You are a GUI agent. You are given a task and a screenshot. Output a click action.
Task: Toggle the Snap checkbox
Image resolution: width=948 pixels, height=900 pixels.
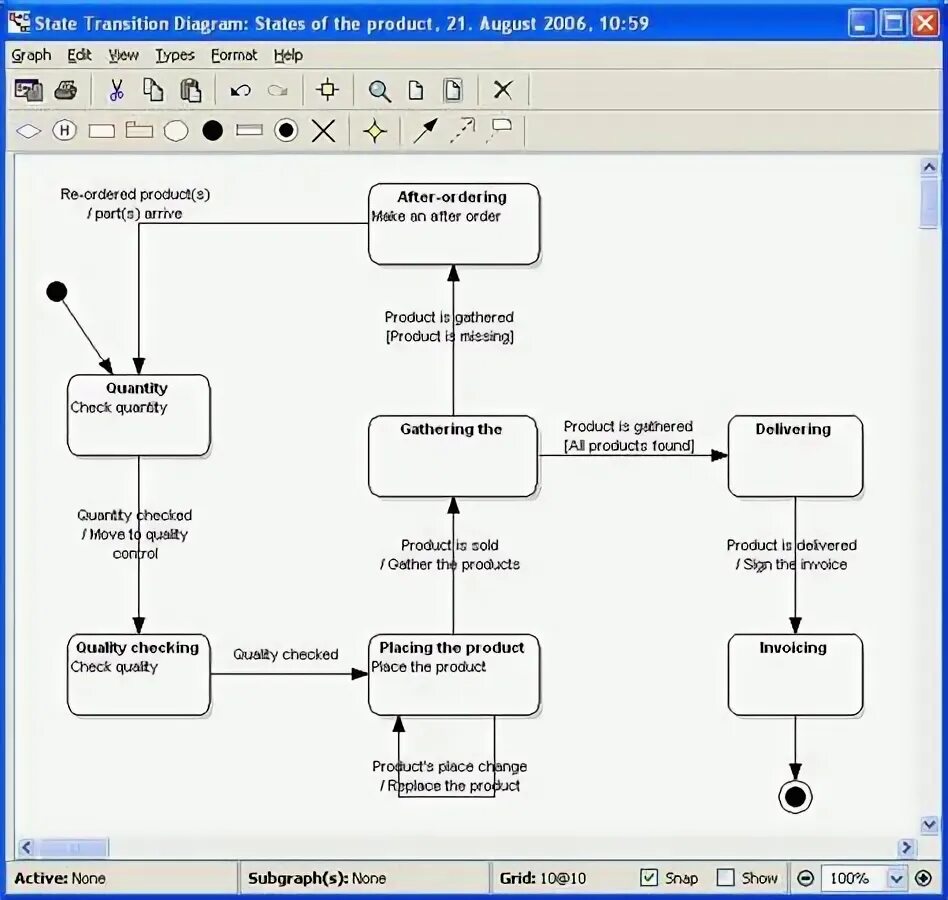click(x=649, y=878)
